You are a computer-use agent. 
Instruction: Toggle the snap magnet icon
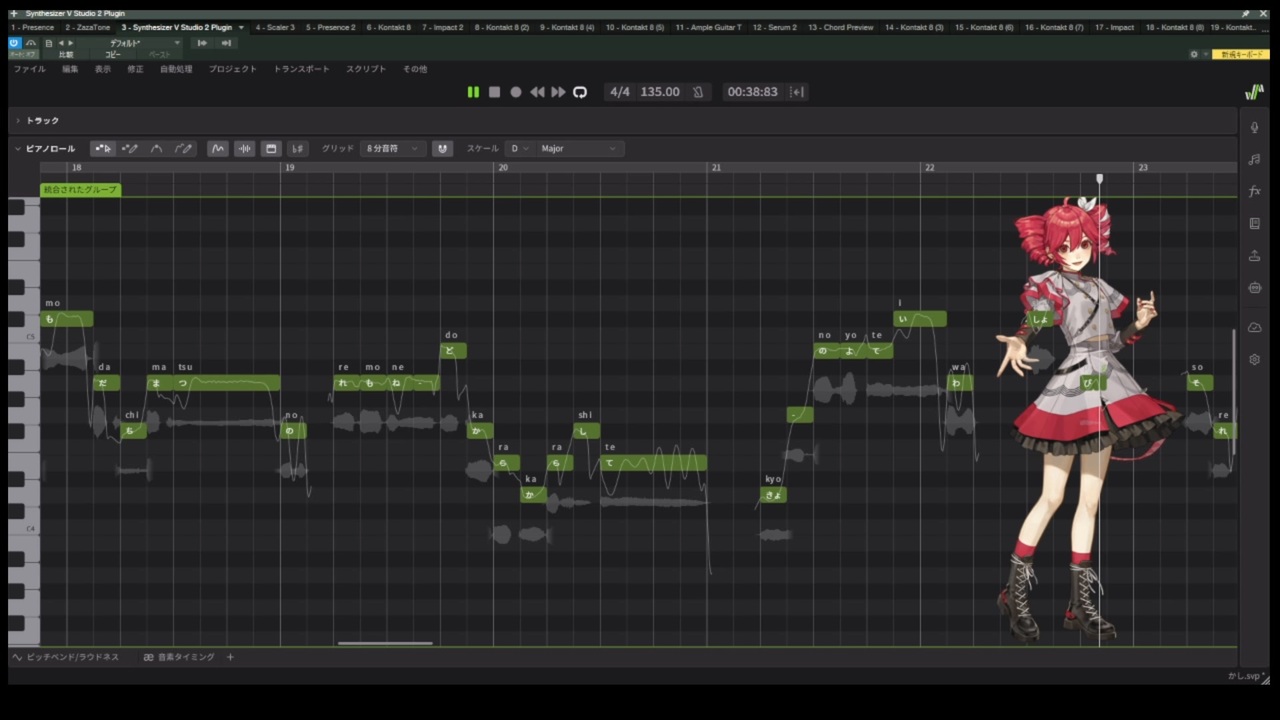point(443,149)
